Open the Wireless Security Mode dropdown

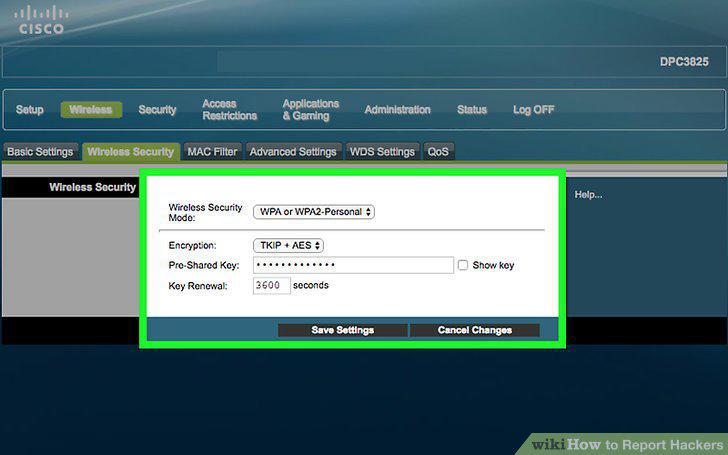coord(314,212)
